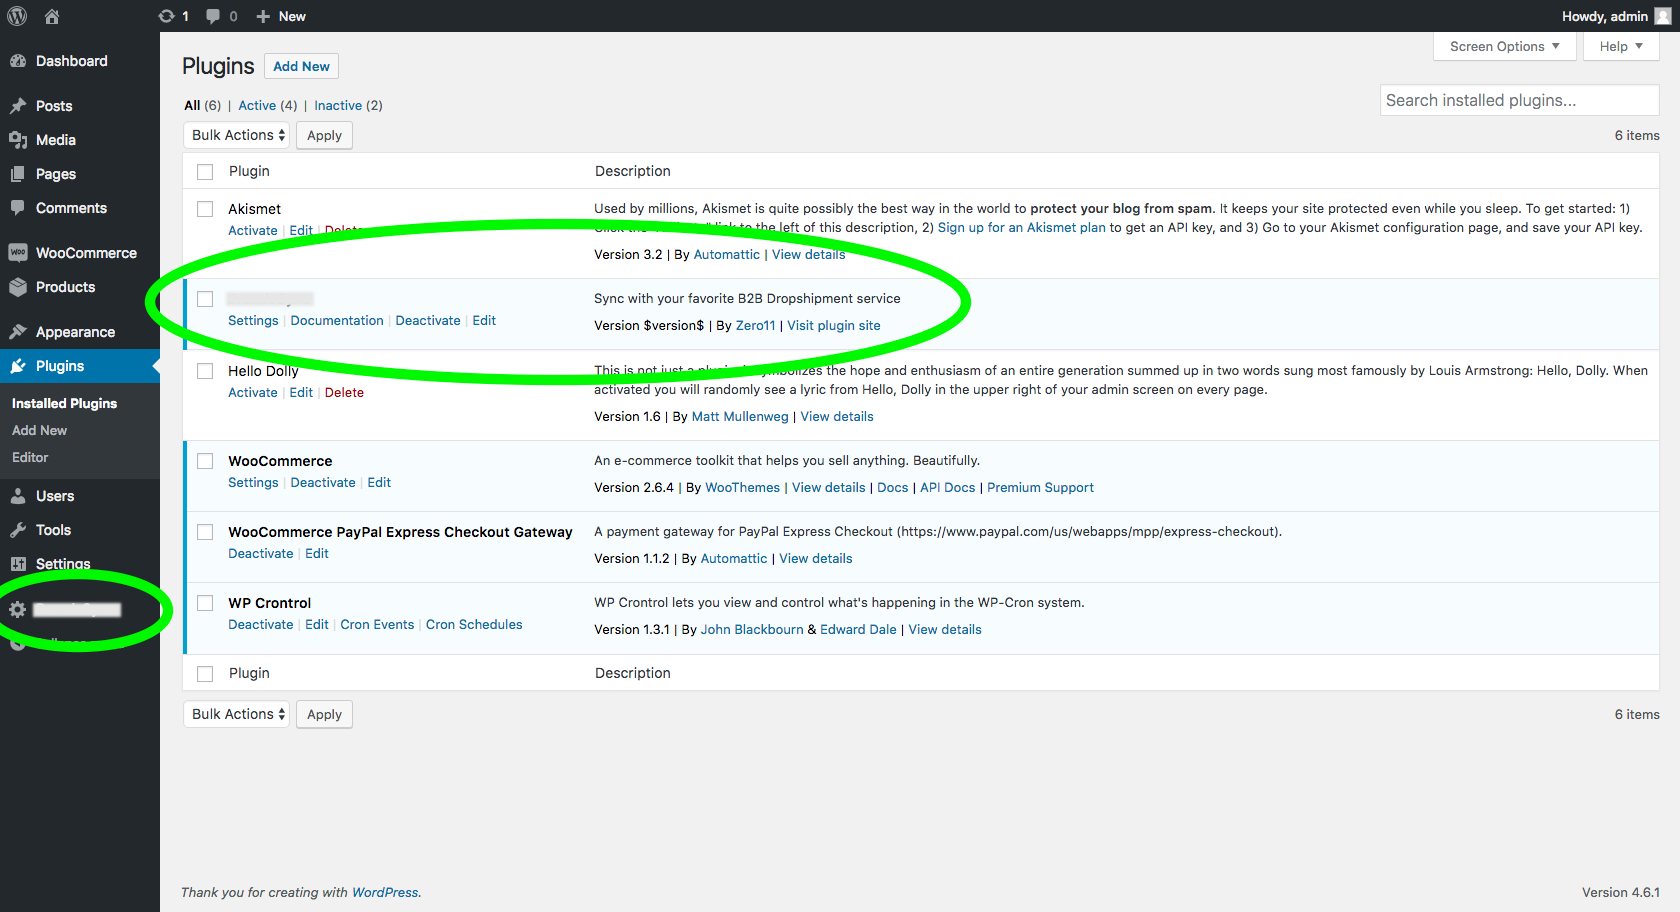Open the WordPress footer link
This screenshot has width=1680, height=912.
pos(385,892)
